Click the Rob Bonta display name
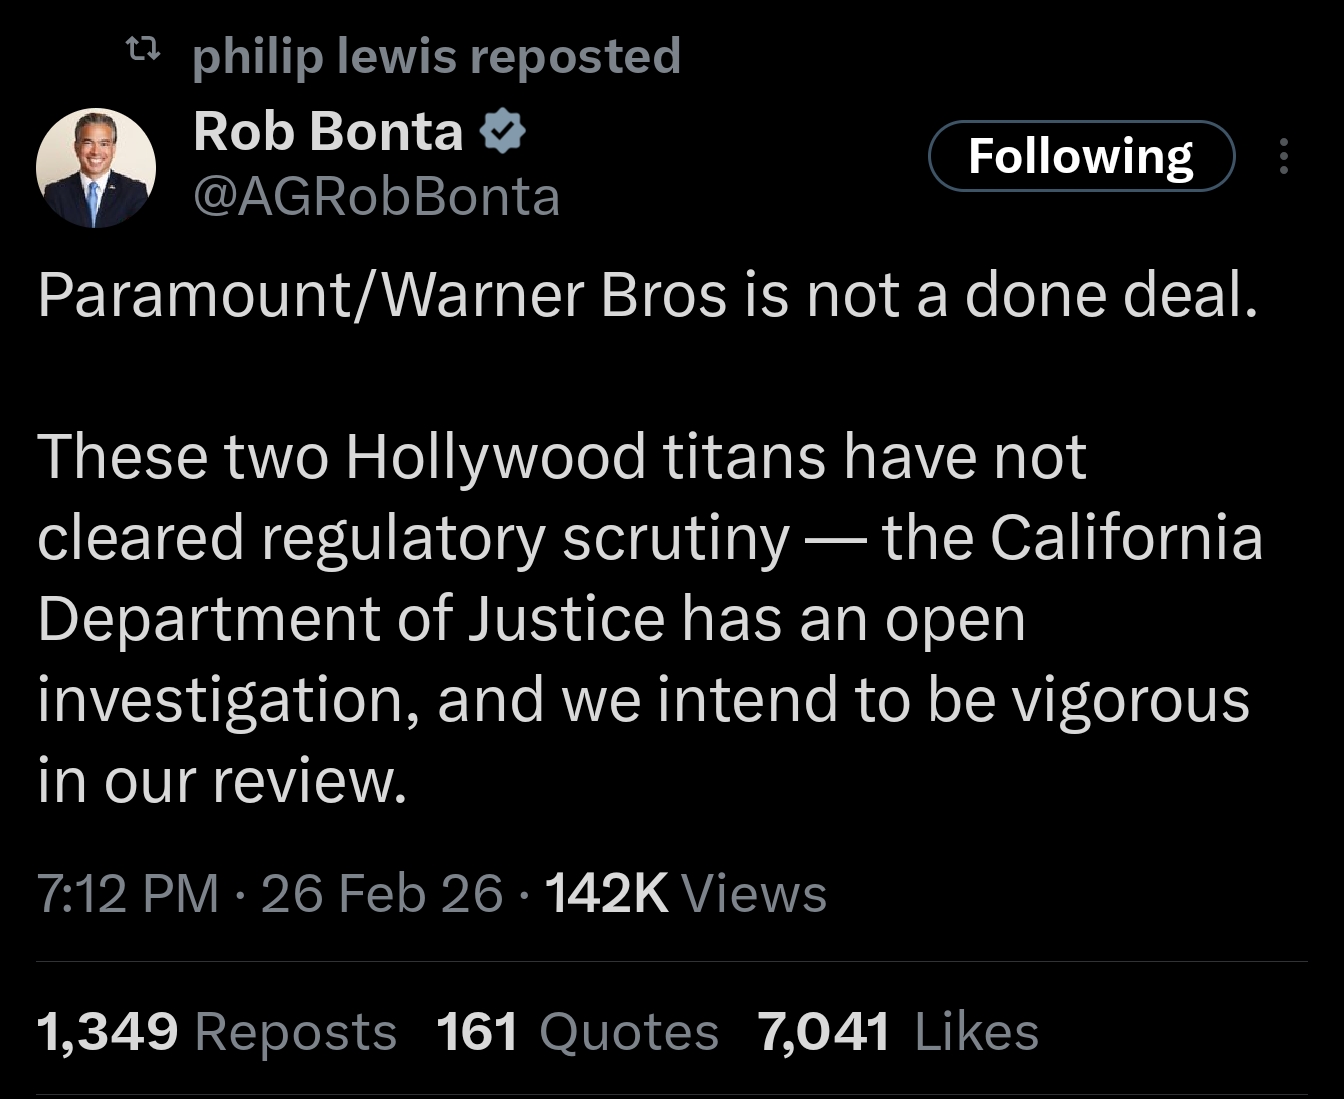 click(328, 131)
